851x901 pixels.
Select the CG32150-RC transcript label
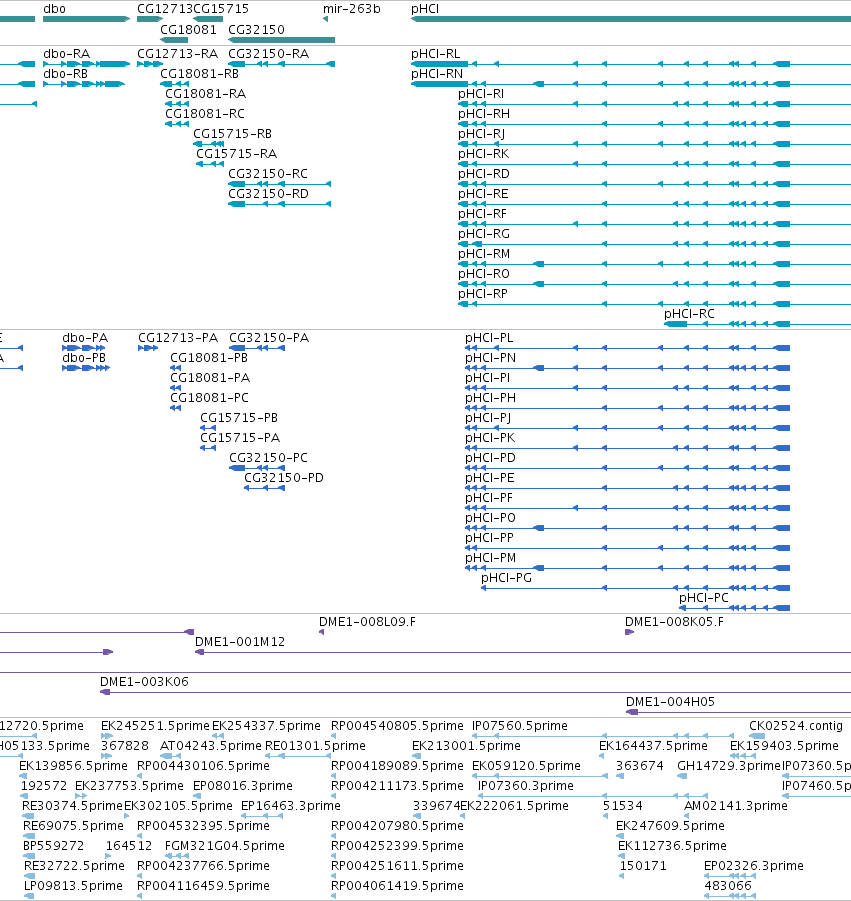[x=268, y=174]
